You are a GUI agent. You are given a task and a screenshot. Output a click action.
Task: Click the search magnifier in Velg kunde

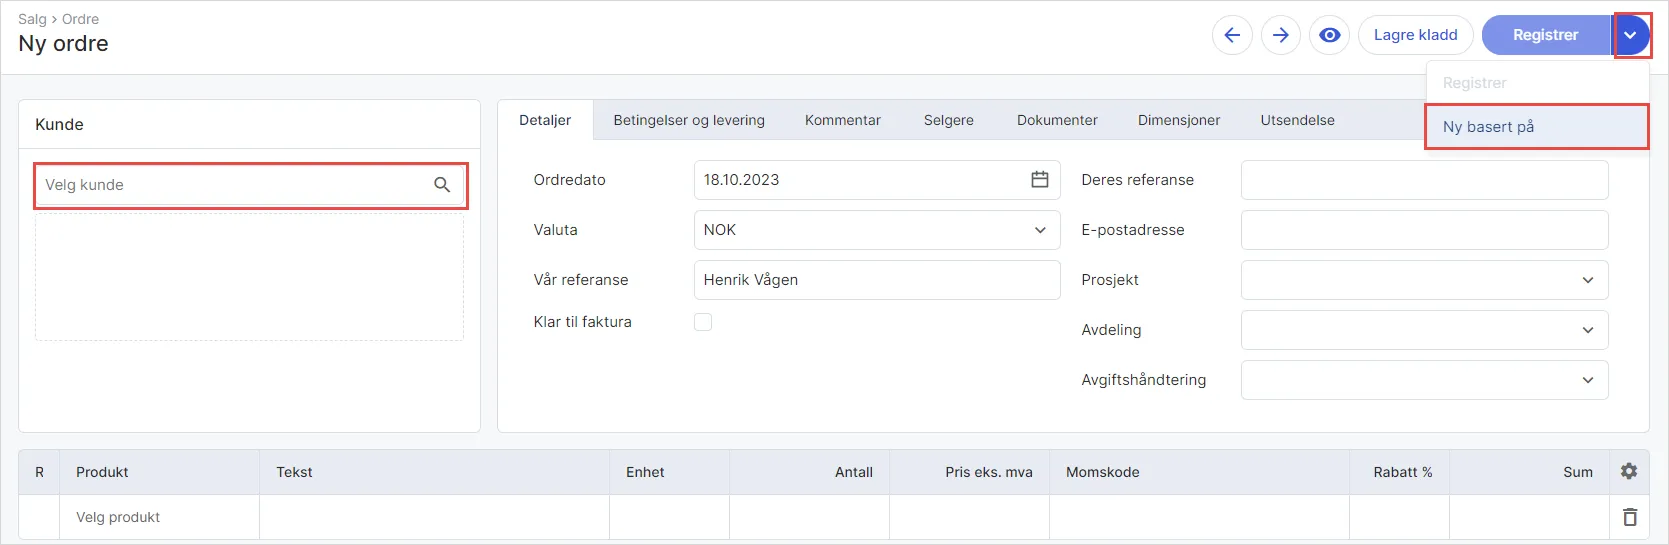pyautogui.click(x=442, y=185)
